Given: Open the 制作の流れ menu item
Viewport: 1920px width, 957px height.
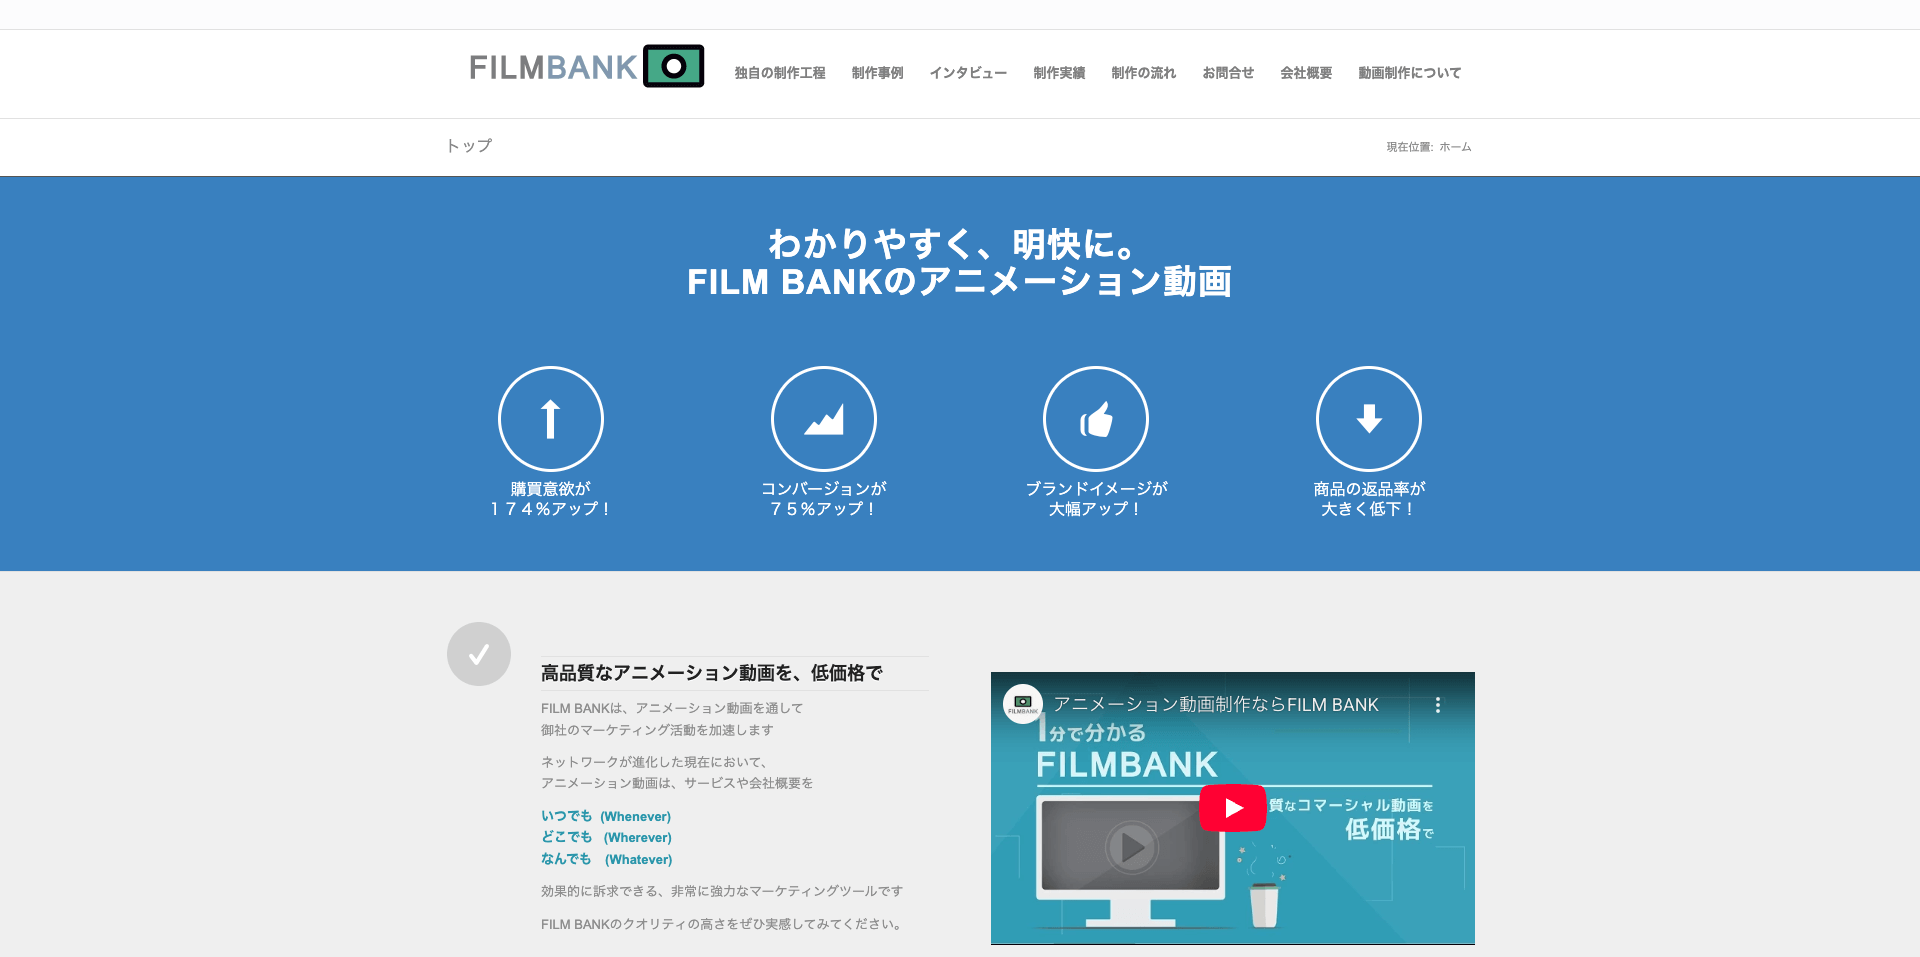Looking at the screenshot, I should (x=1144, y=73).
